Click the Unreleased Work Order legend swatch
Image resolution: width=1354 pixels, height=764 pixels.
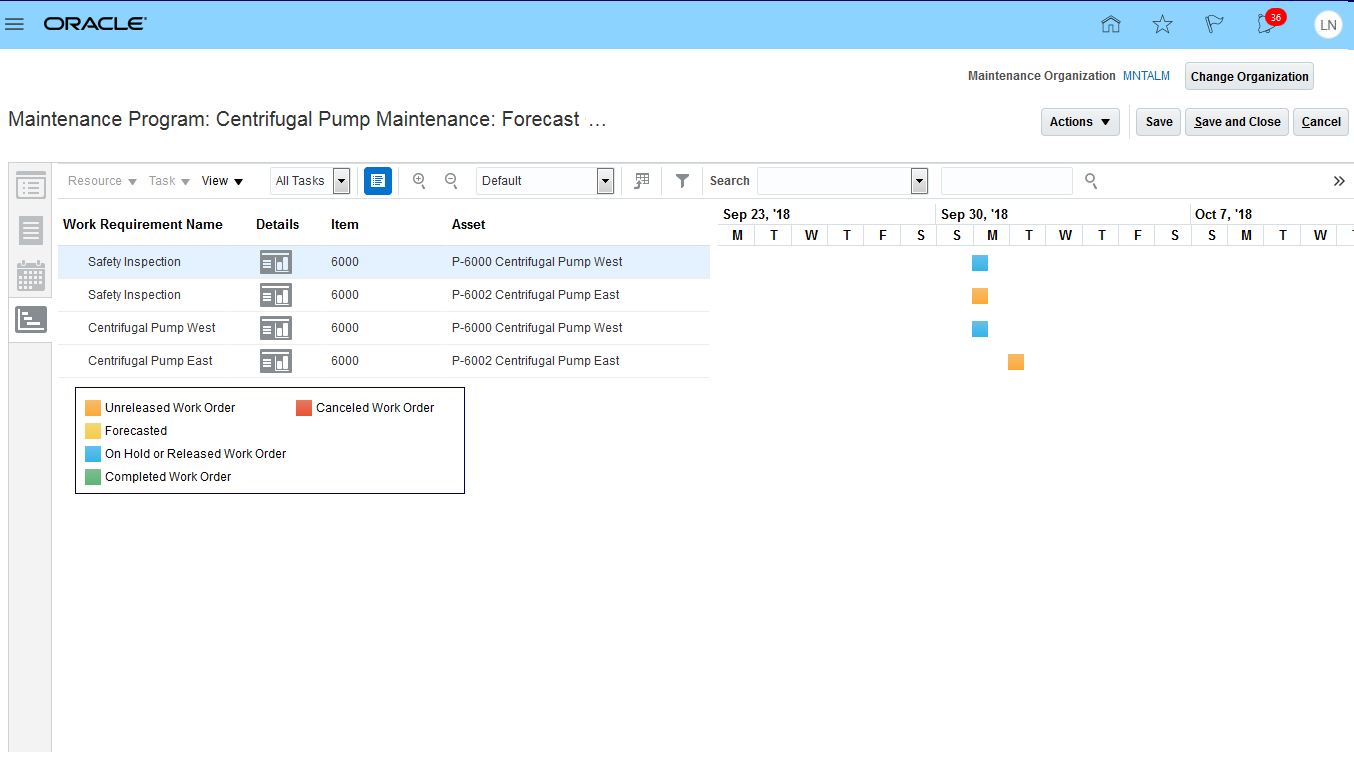click(93, 408)
